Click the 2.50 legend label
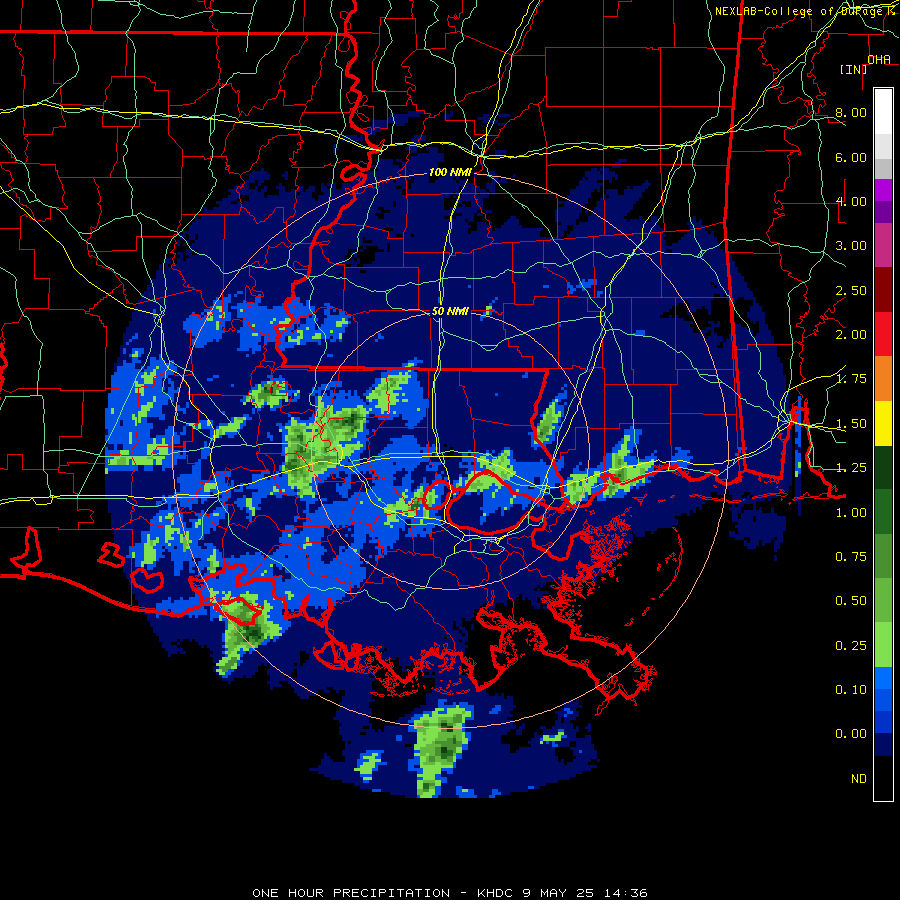Image resolution: width=900 pixels, height=900 pixels. coord(851,290)
